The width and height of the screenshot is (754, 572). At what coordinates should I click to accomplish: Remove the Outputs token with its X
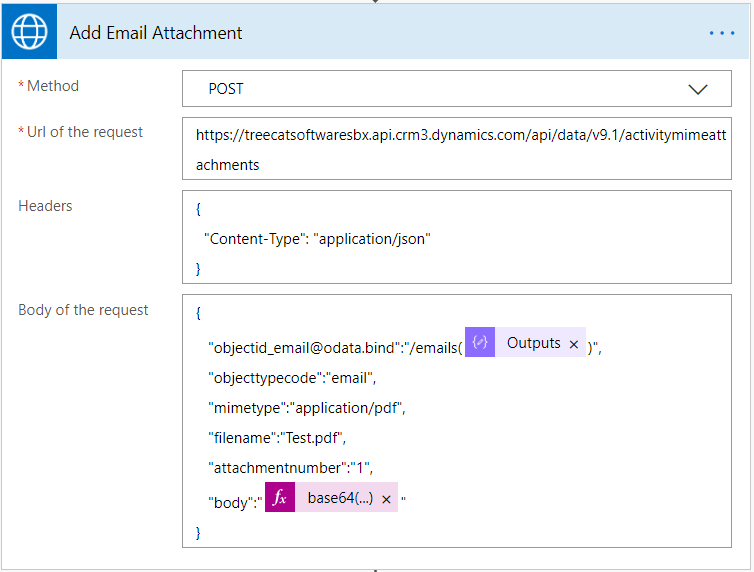[574, 344]
